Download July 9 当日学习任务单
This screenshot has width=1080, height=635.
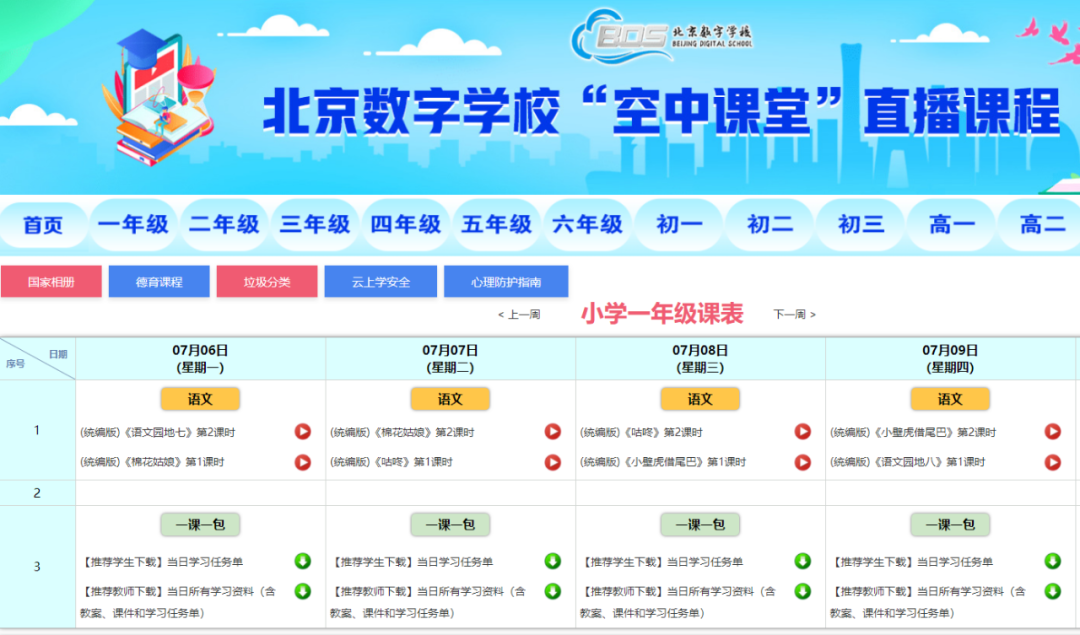pyautogui.click(x=1053, y=561)
